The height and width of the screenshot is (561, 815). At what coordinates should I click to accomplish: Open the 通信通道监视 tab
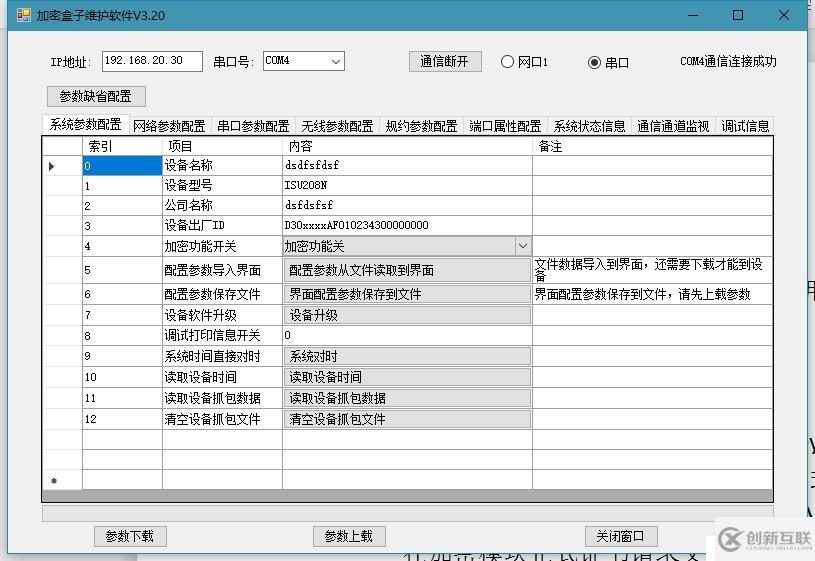(674, 126)
